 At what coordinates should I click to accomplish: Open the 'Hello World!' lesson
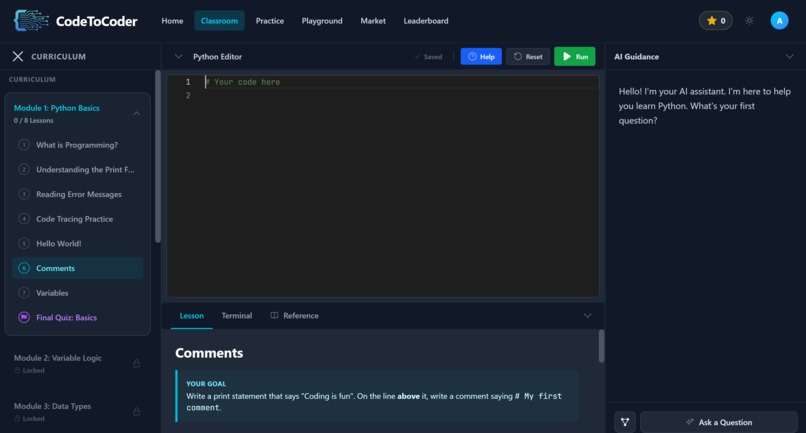tap(78, 244)
